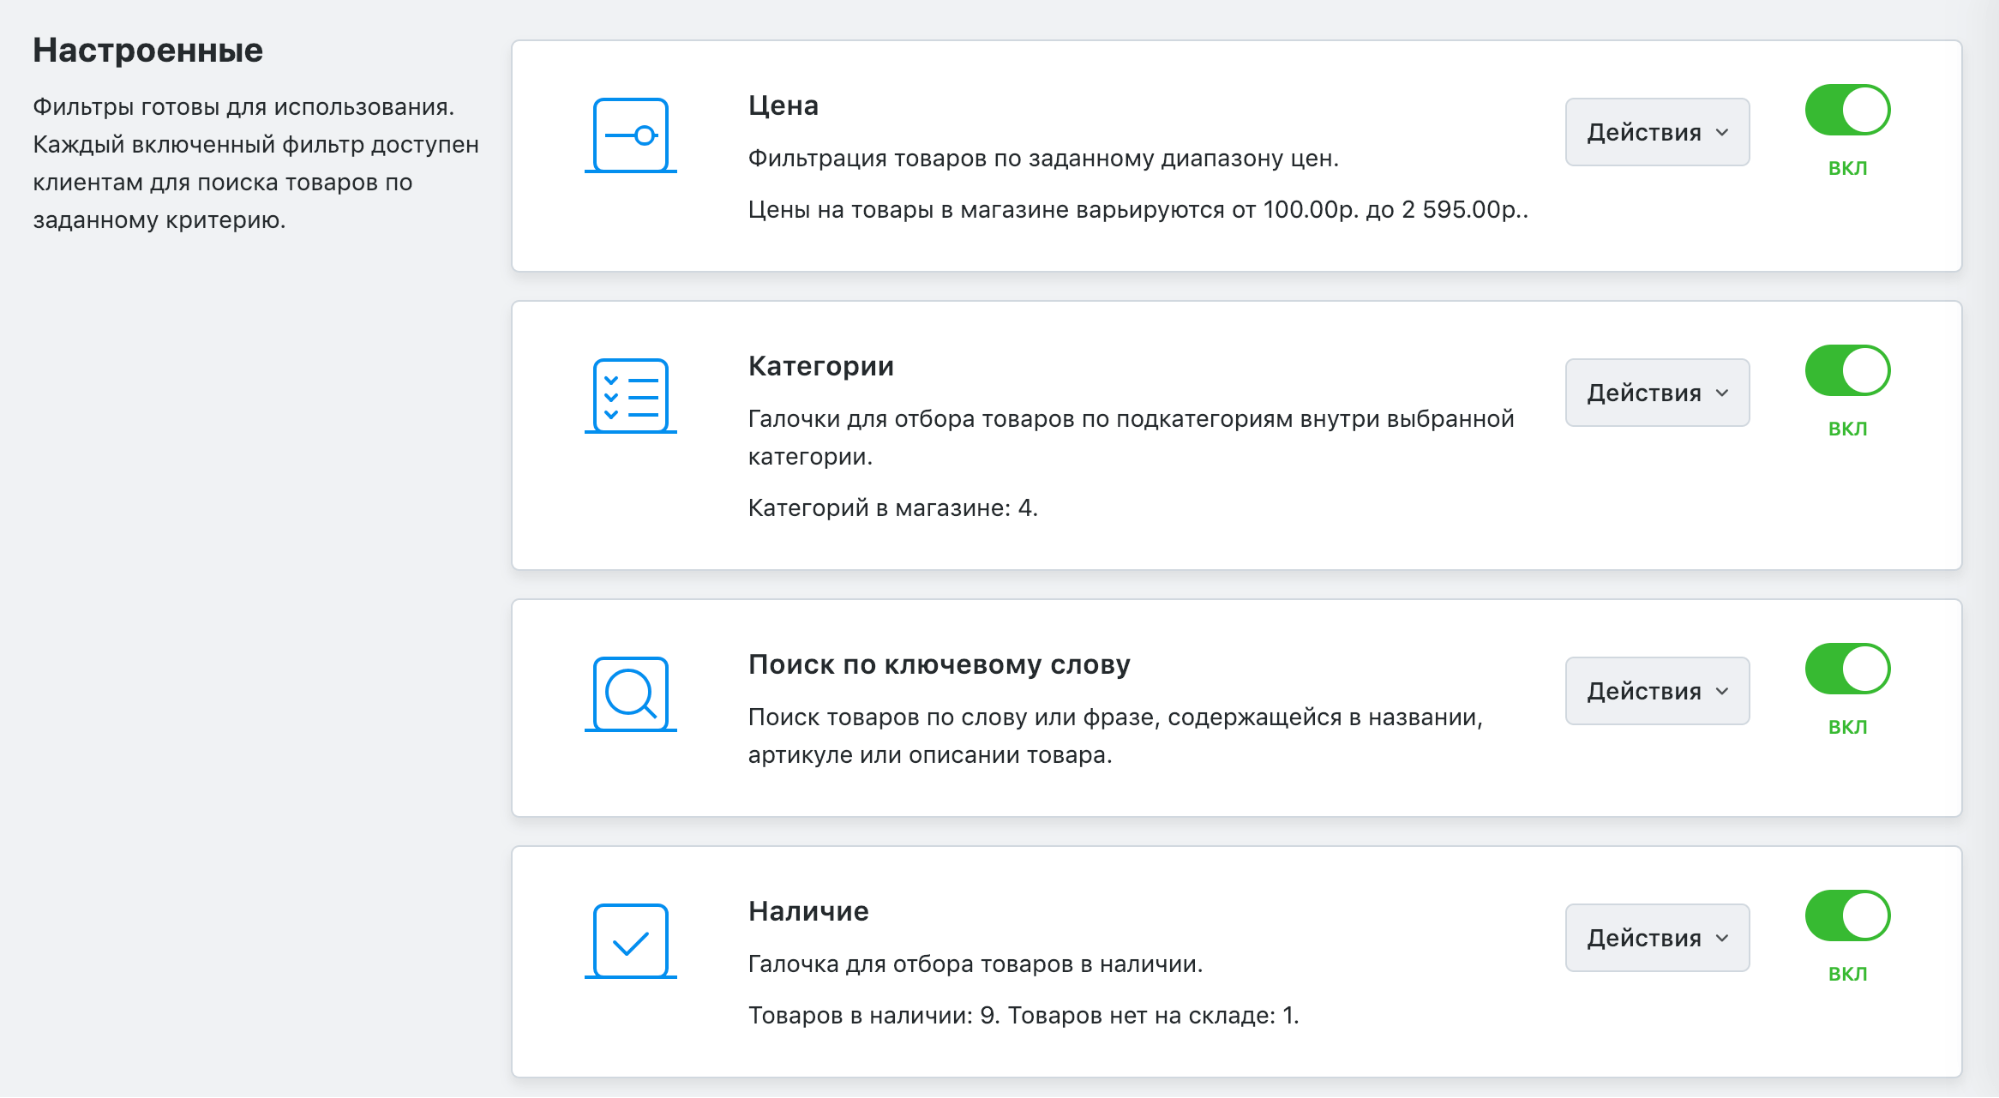Click ВКЛ label under Наличие toggle
The image size is (1999, 1098).
[1847, 974]
